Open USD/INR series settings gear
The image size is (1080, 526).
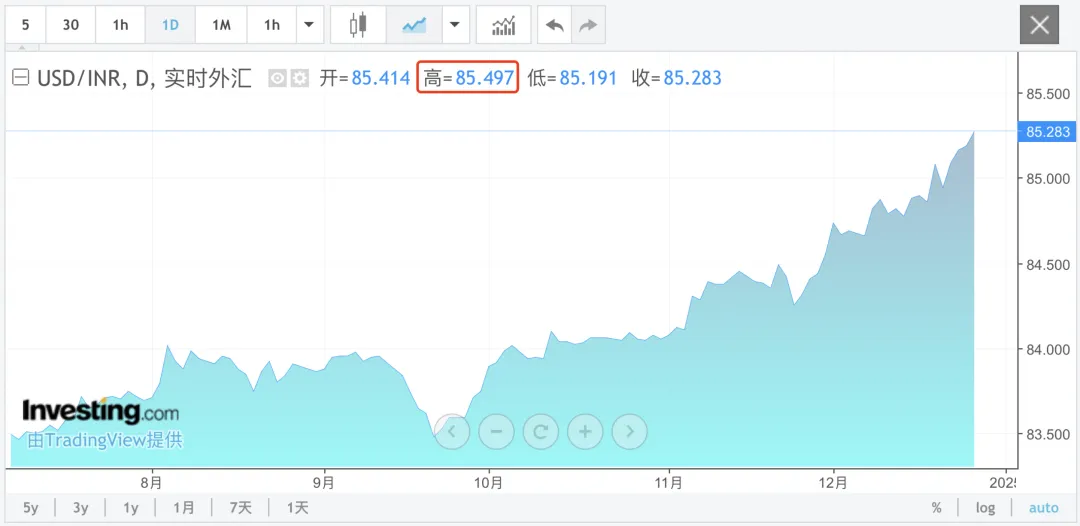[300, 78]
